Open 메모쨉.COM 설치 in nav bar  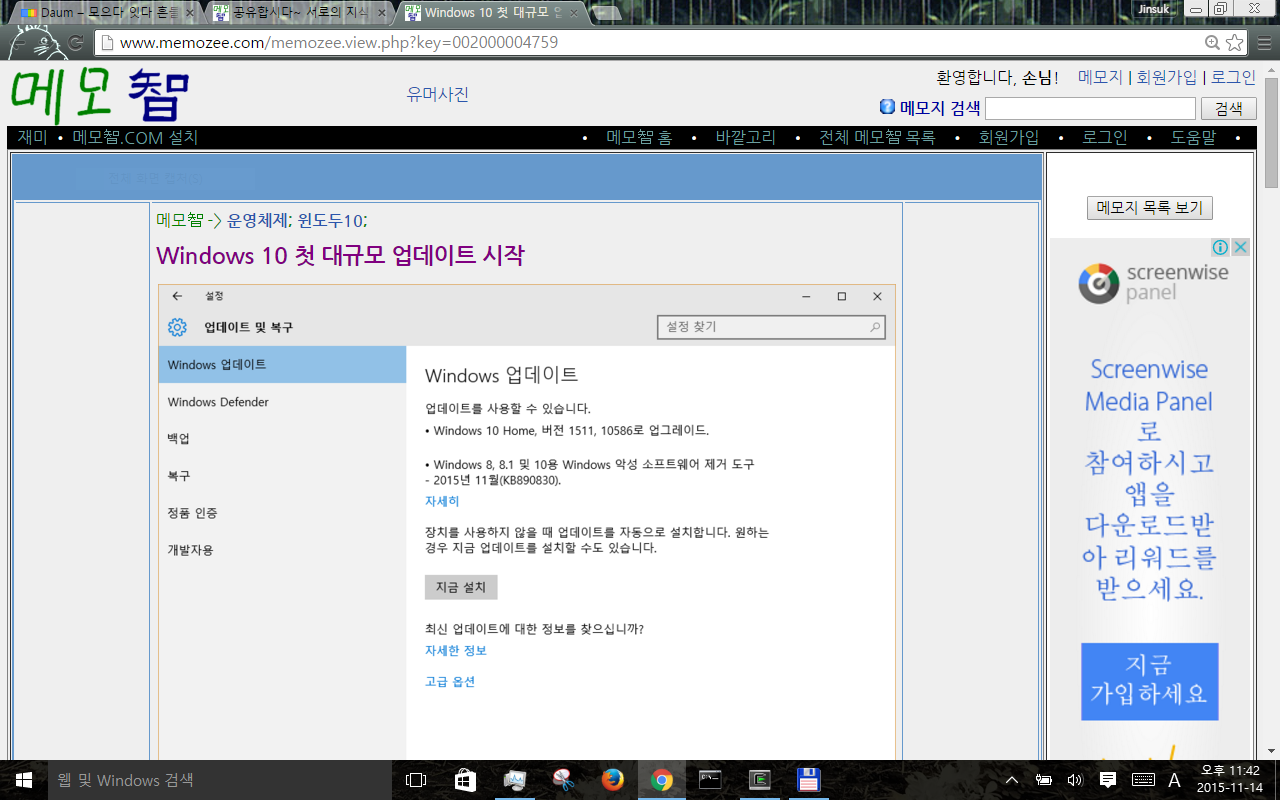click(x=135, y=137)
